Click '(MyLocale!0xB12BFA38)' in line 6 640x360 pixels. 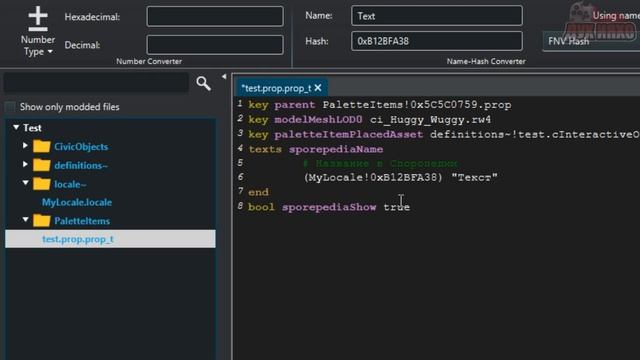click(373, 178)
